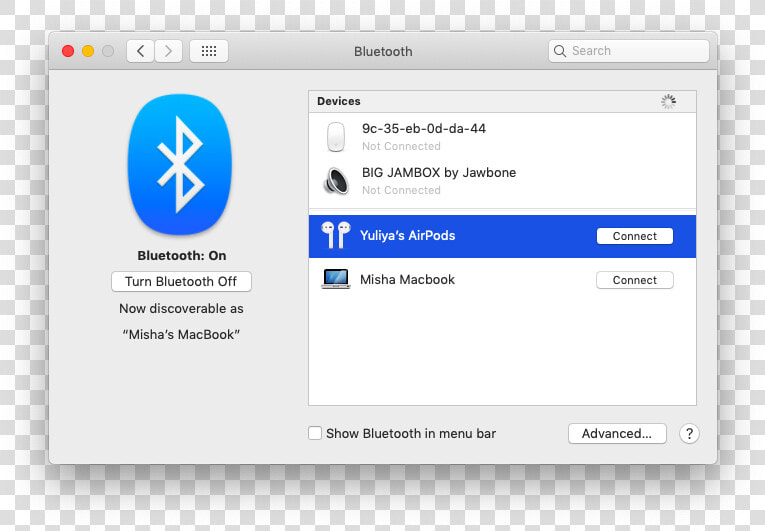Select the Misha Macbook device name
This screenshot has width=765, height=531.
coord(407,280)
